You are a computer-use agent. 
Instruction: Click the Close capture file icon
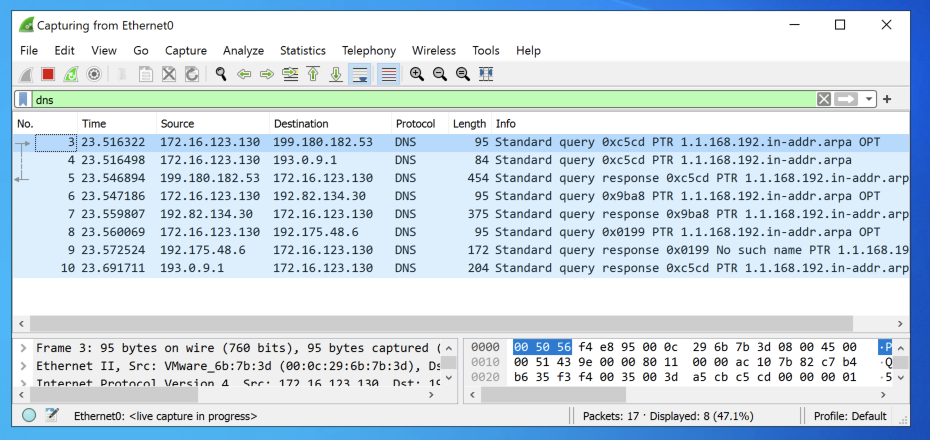pyautogui.click(x=169, y=74)
